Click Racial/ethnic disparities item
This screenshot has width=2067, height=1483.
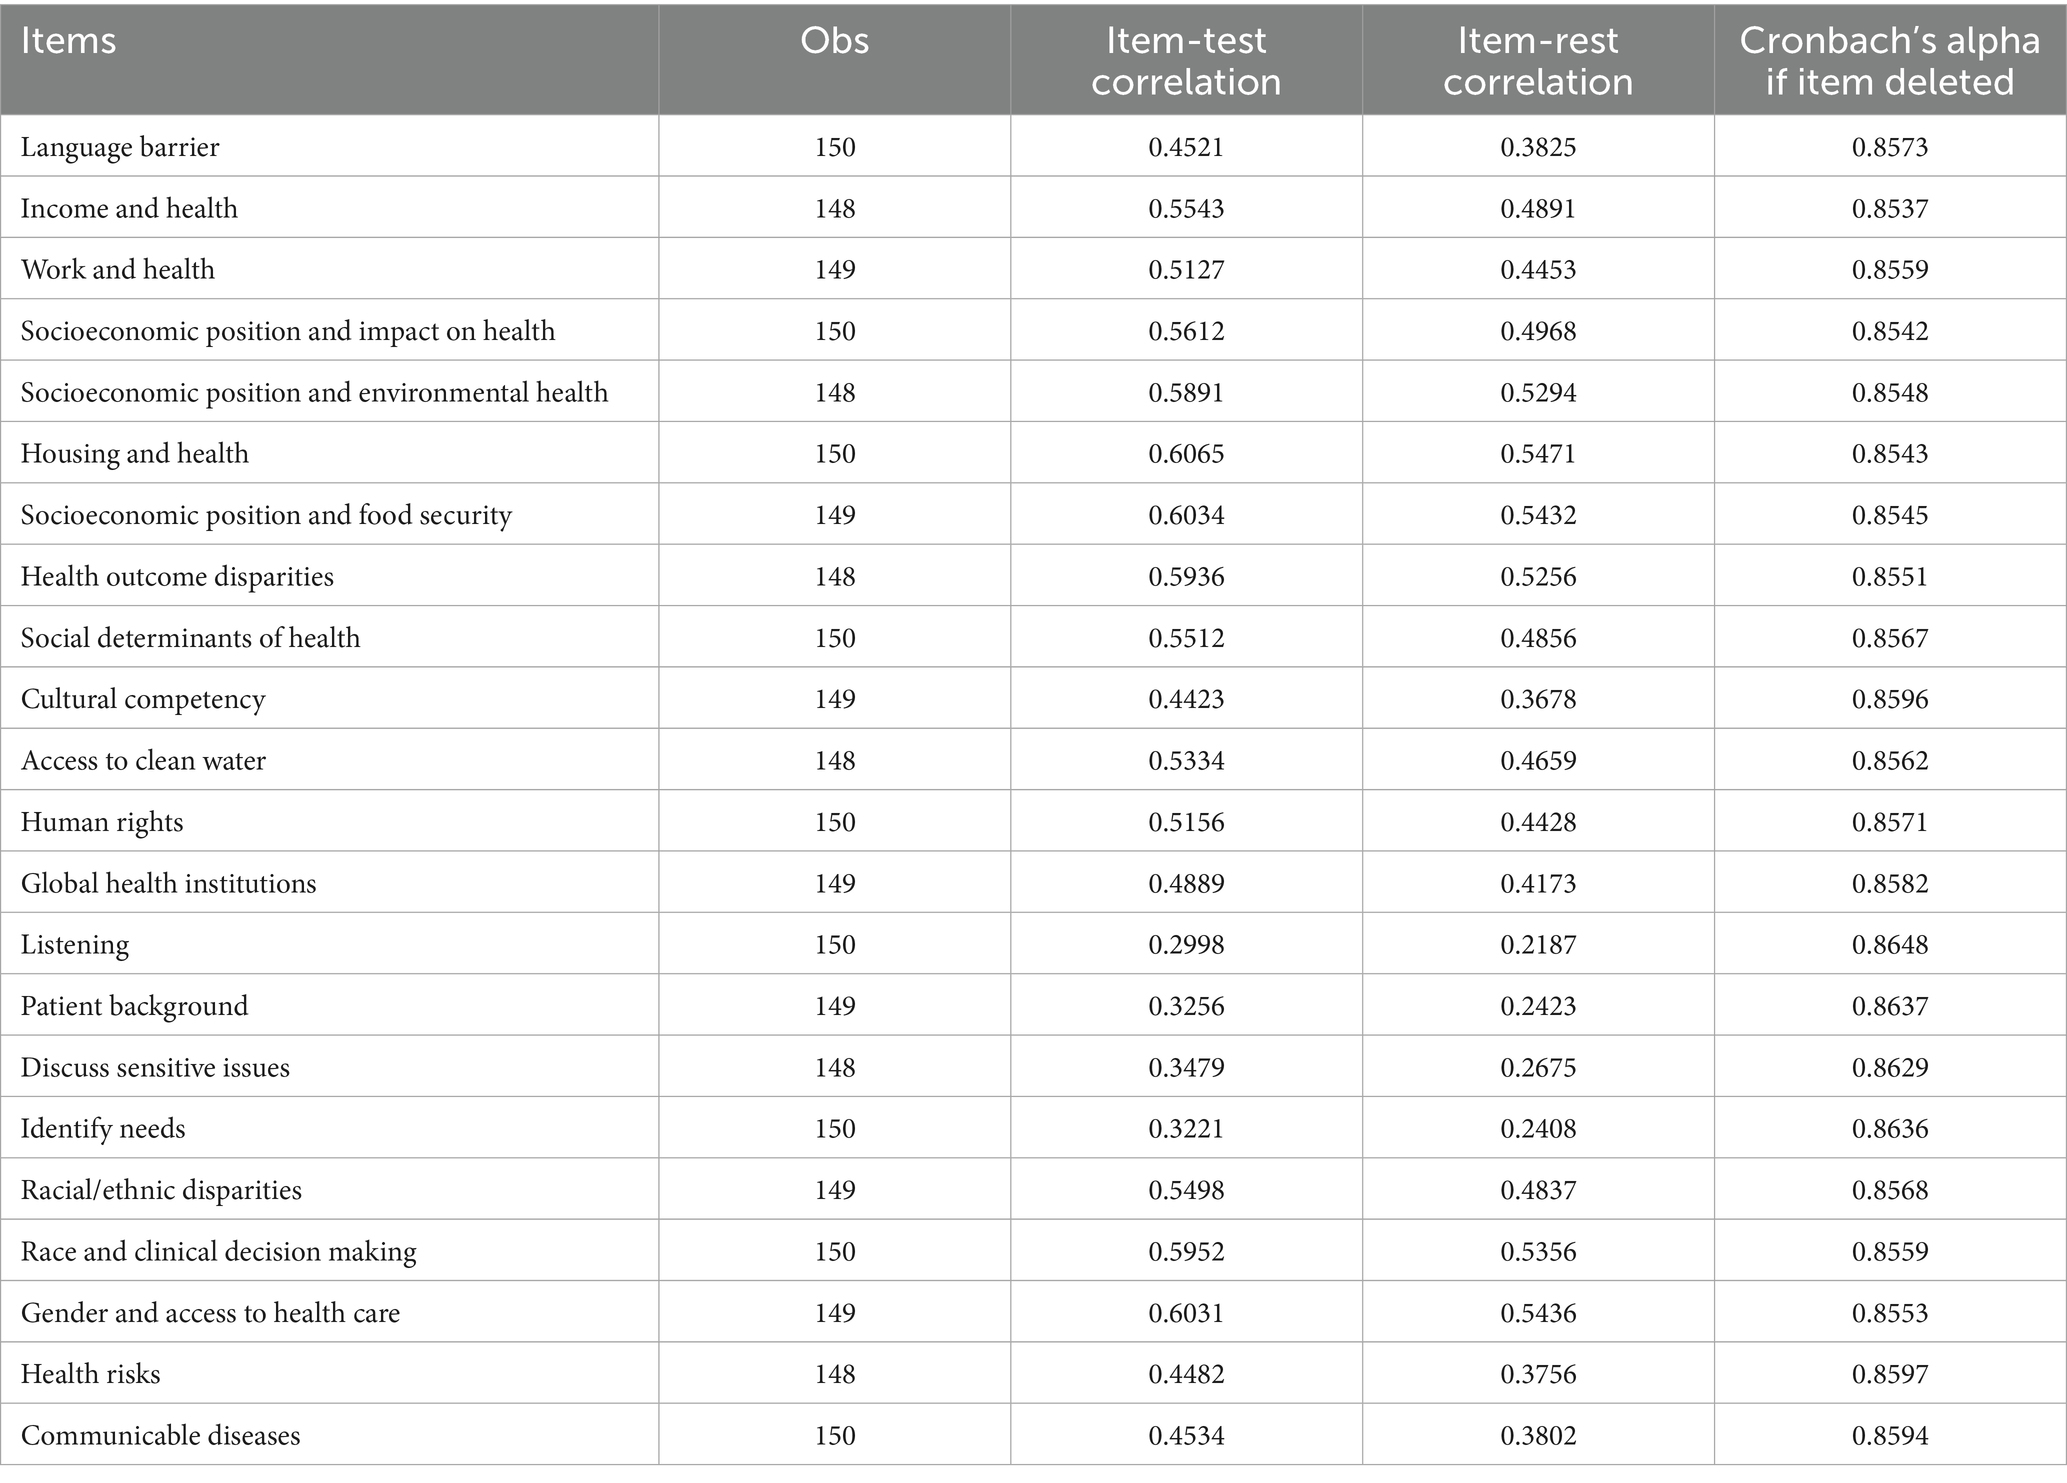pyautogui.click(x=161, y=1190)
